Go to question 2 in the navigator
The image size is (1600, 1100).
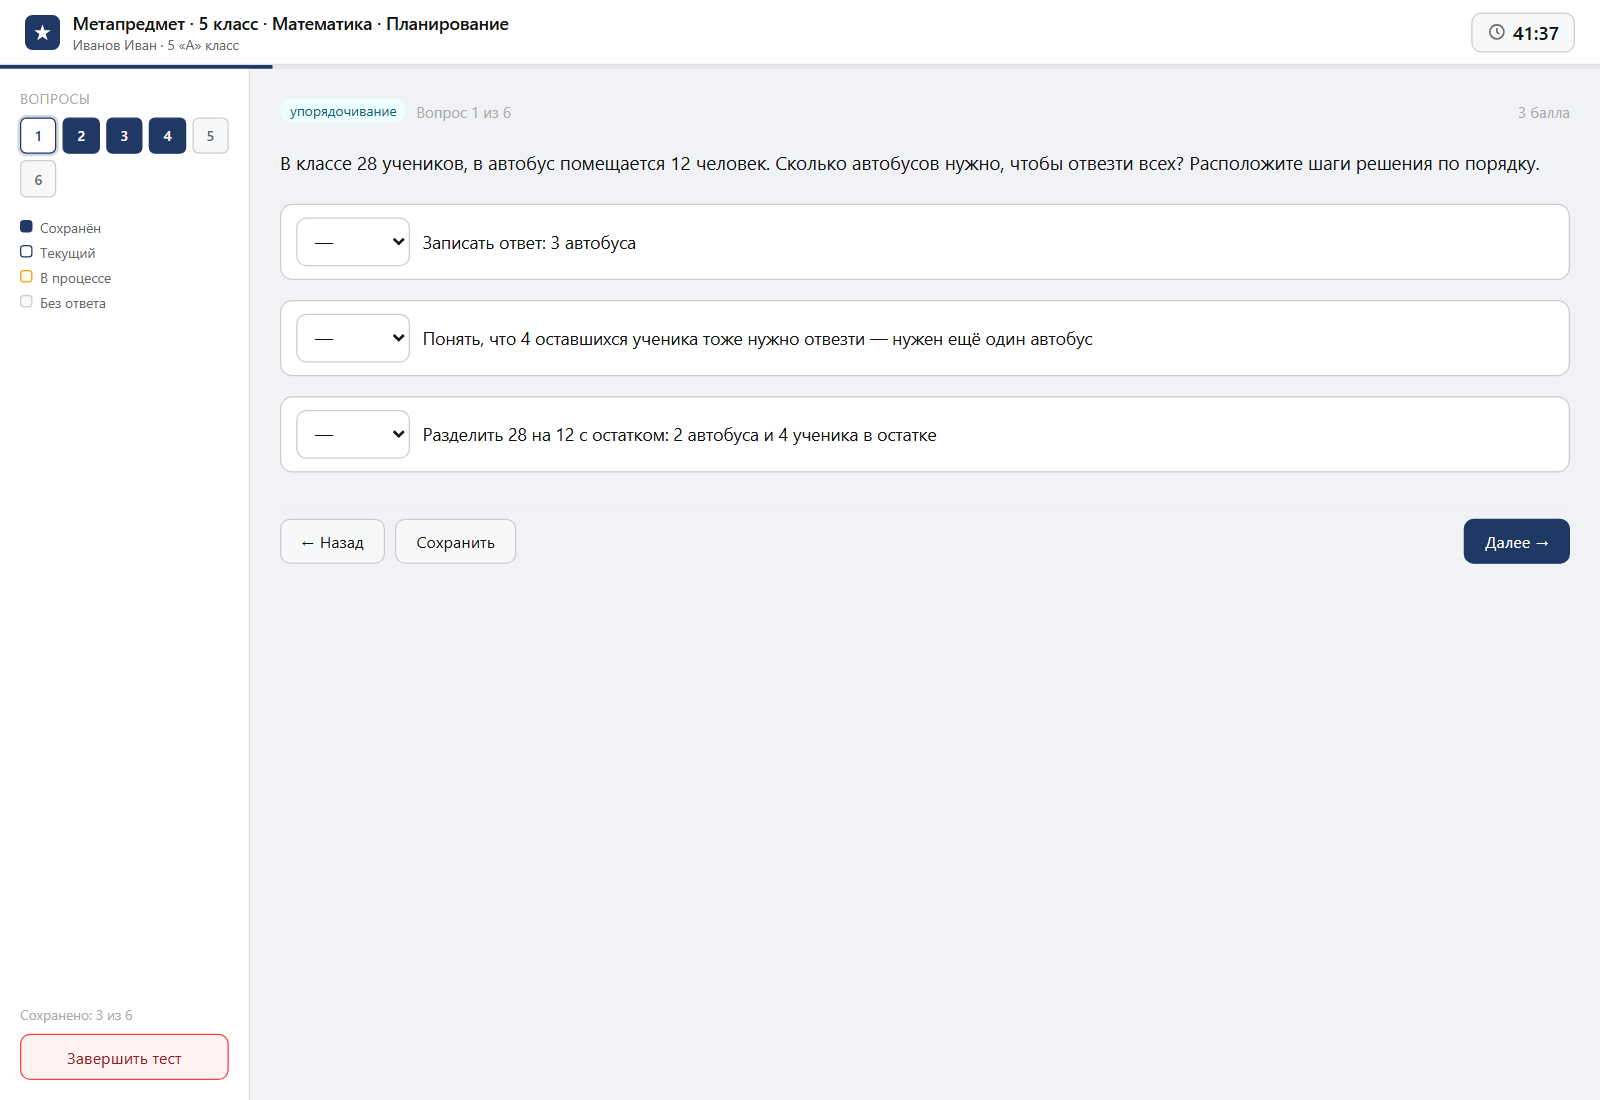click(81, 136)
